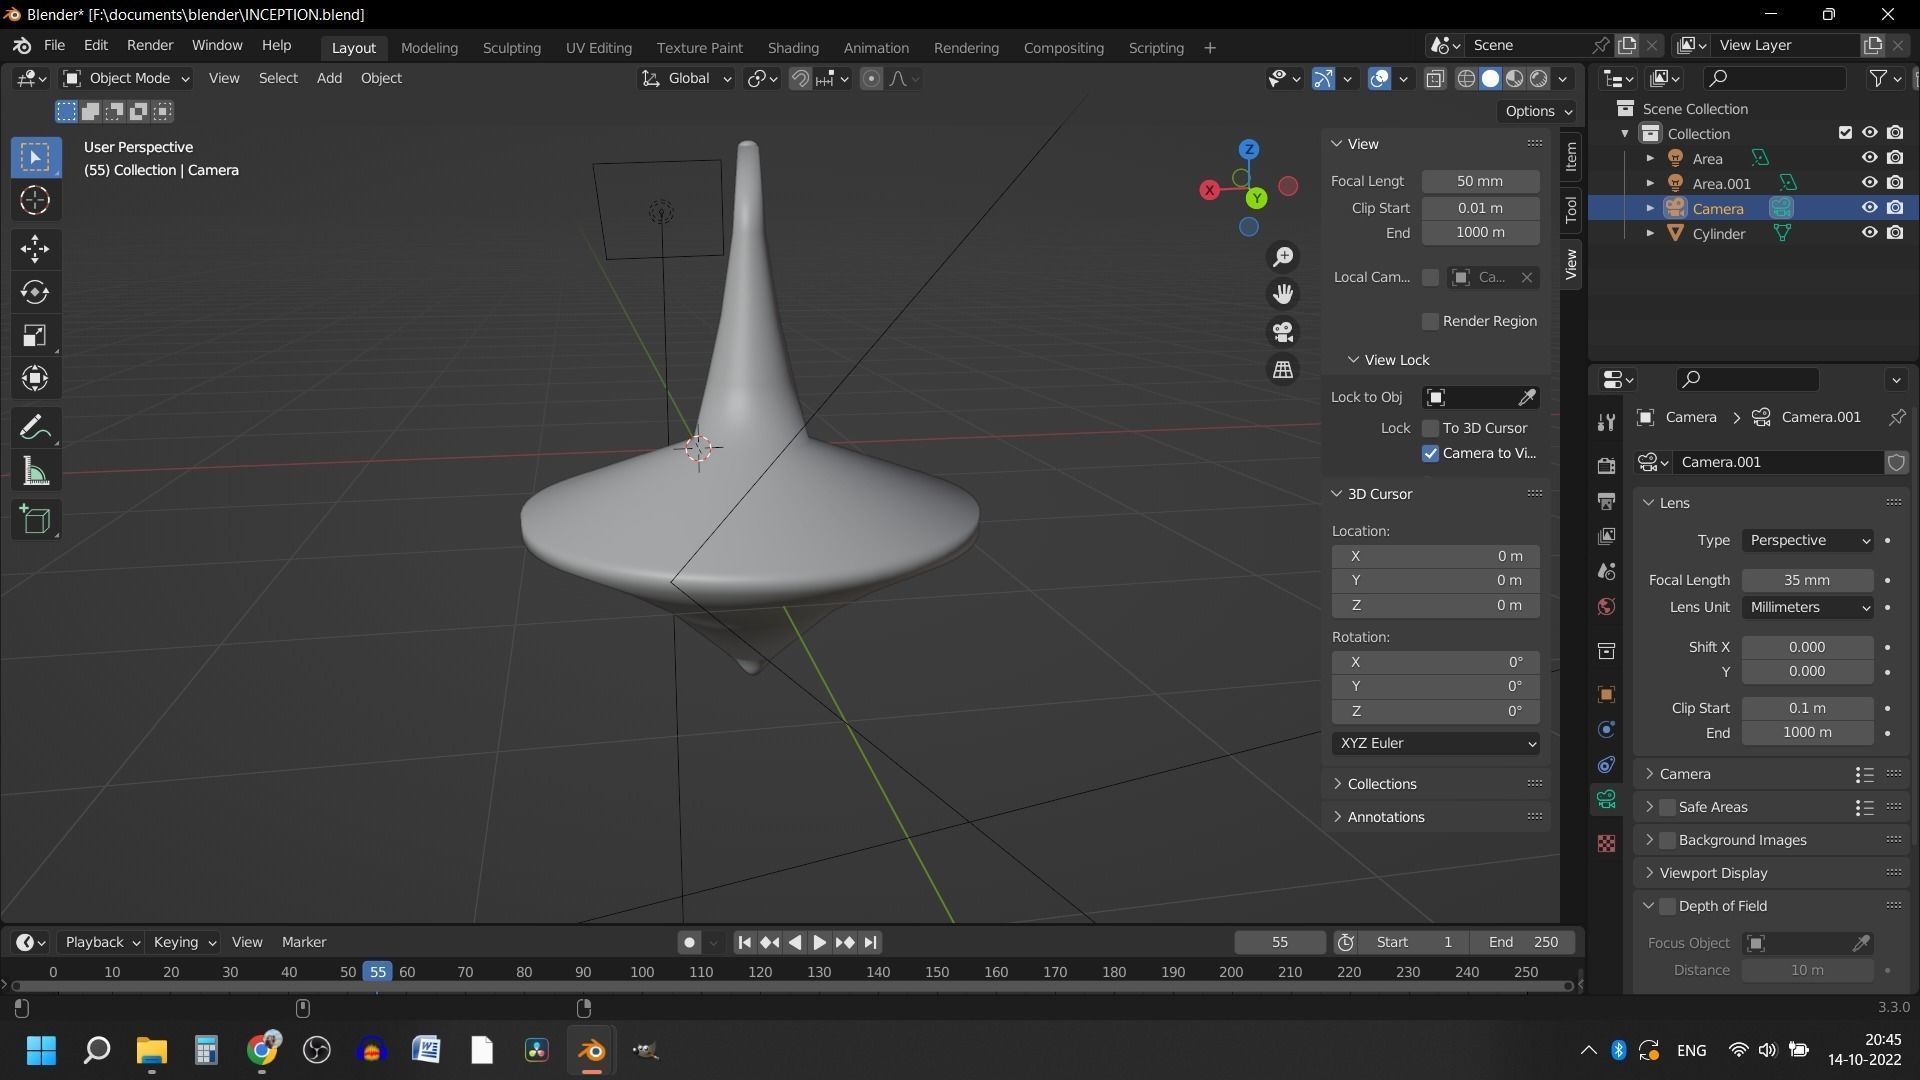Open the viewport Add menu
This screenshot has height=1080, width=1920.
(x=329, y=78)
